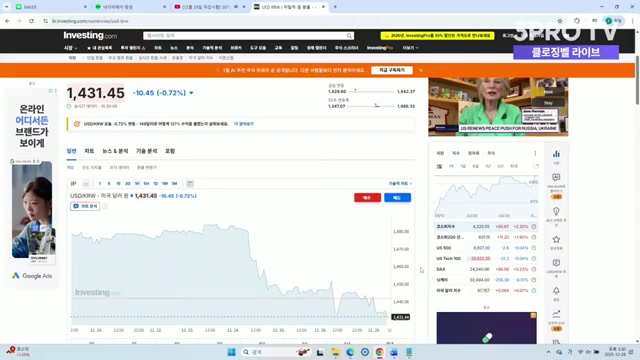Click the clock icon in the DAX row
640x360 pixels.
pyautogui.click(x=533, y=269)
